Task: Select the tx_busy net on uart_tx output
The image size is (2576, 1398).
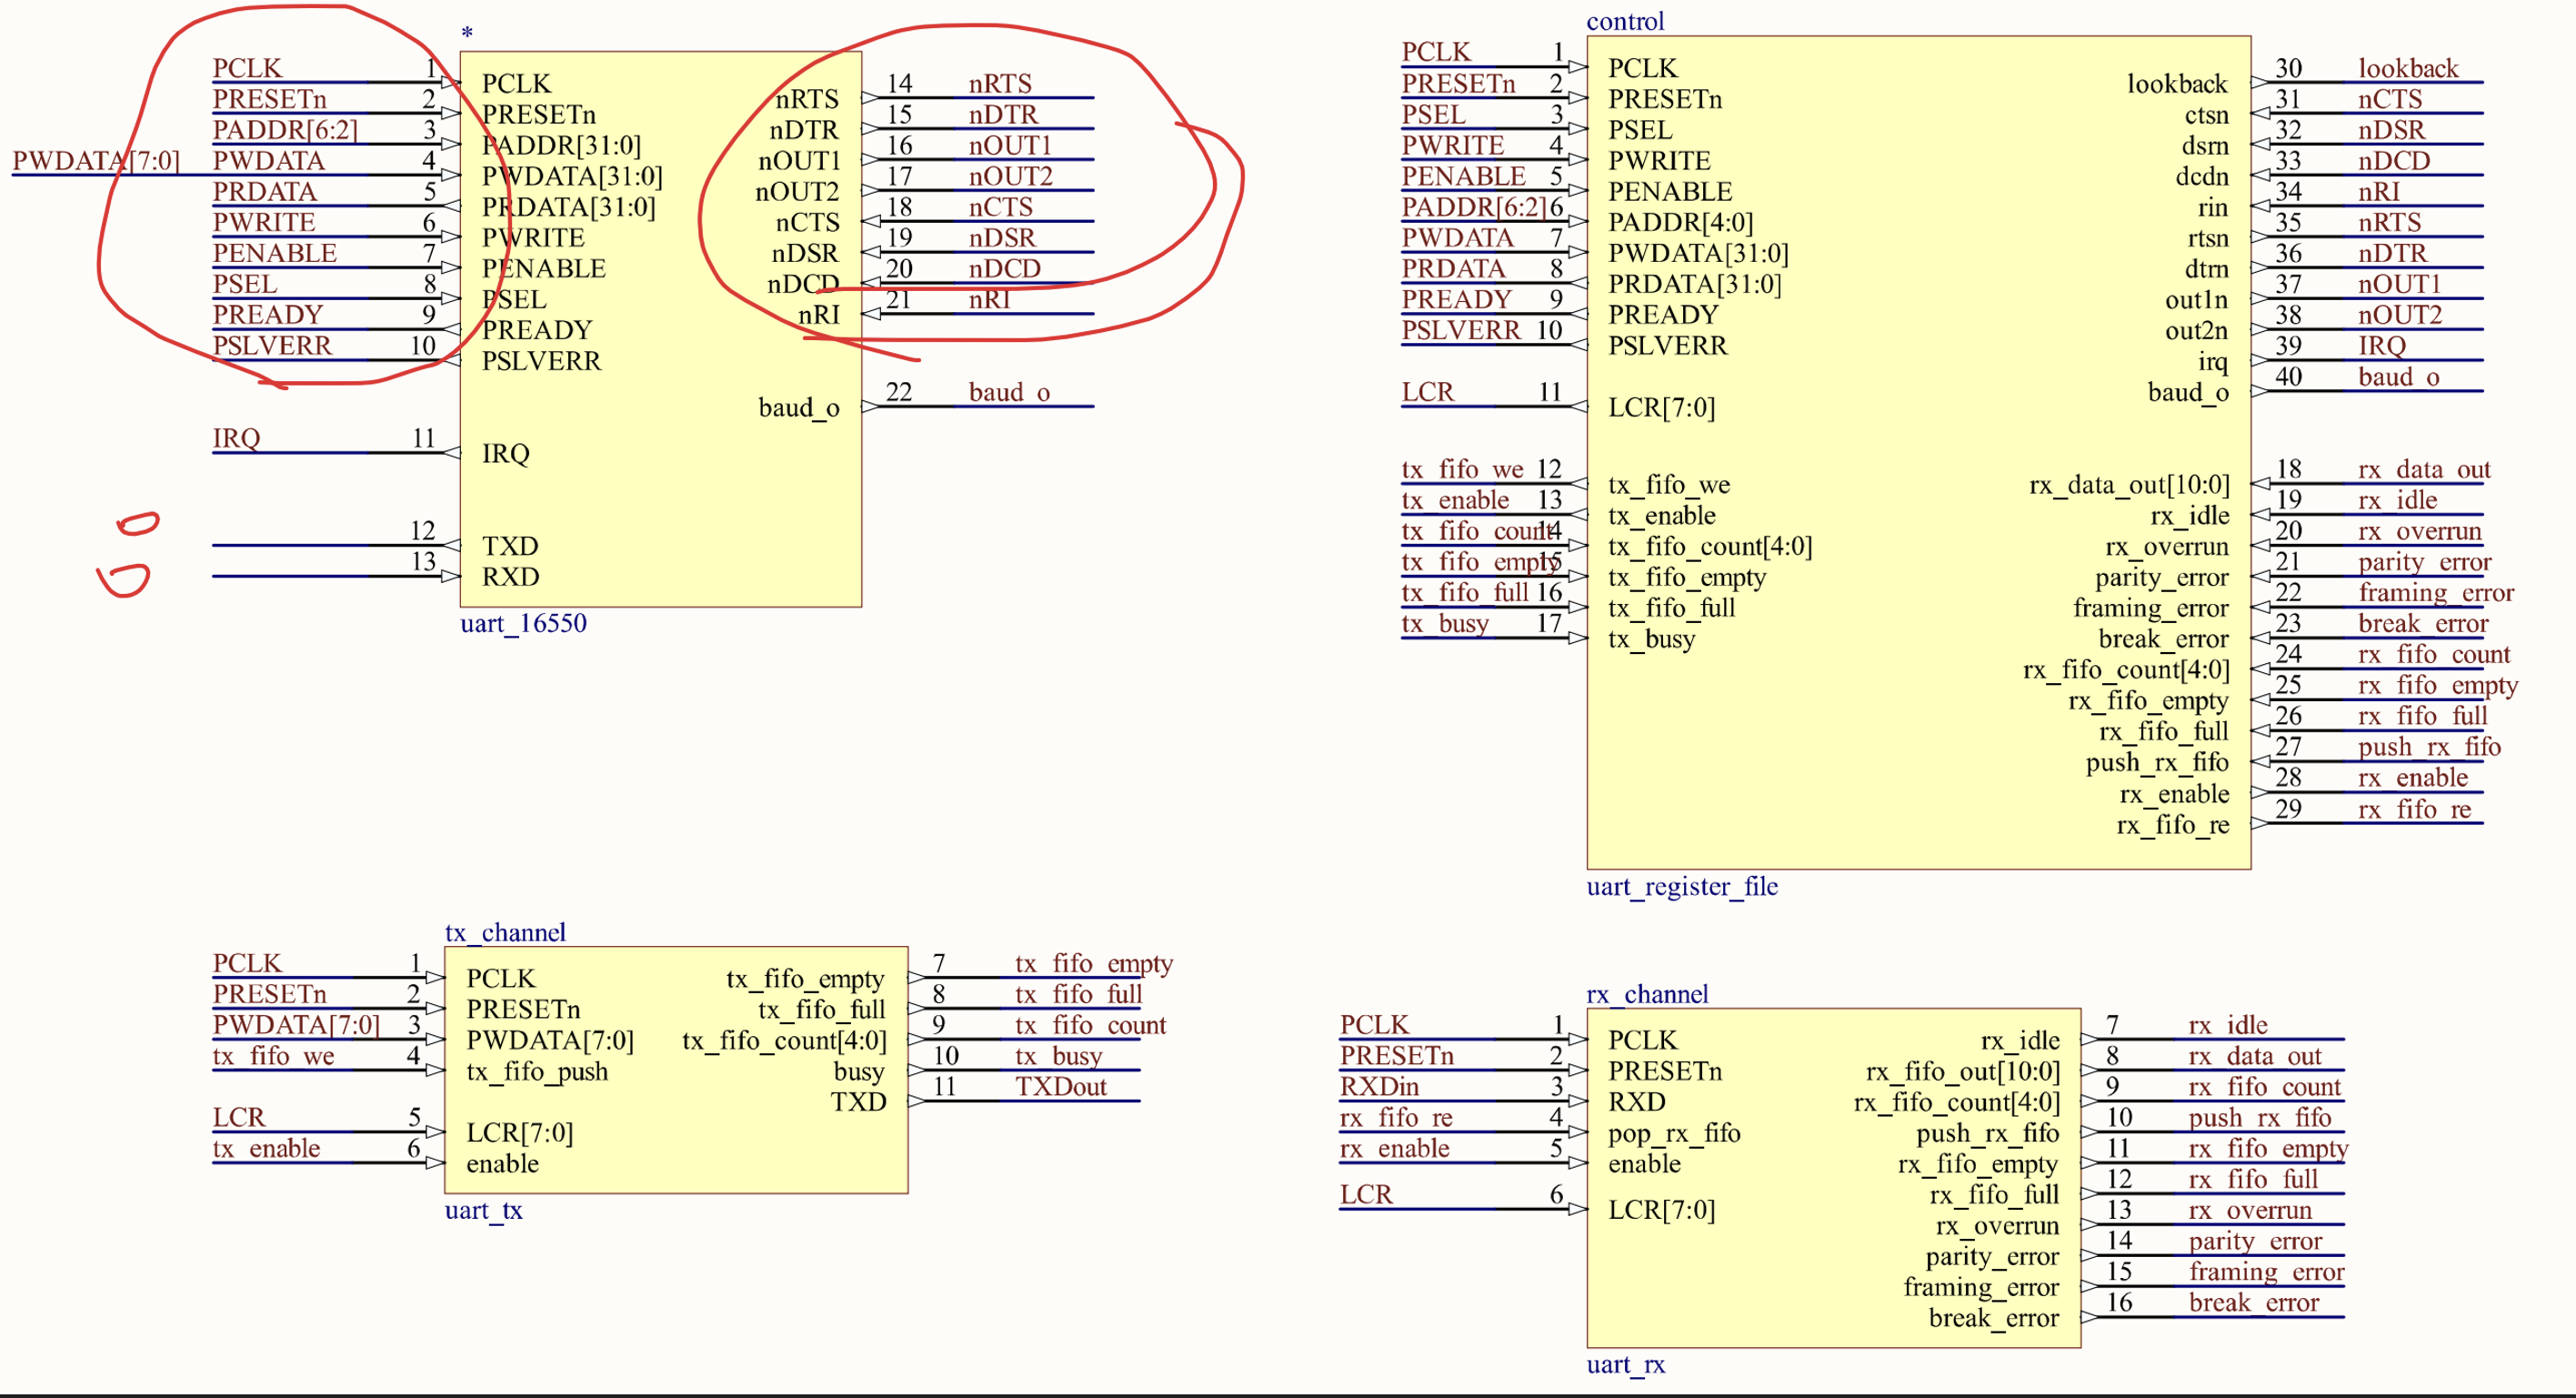Action: [x=1058, y=1056]
